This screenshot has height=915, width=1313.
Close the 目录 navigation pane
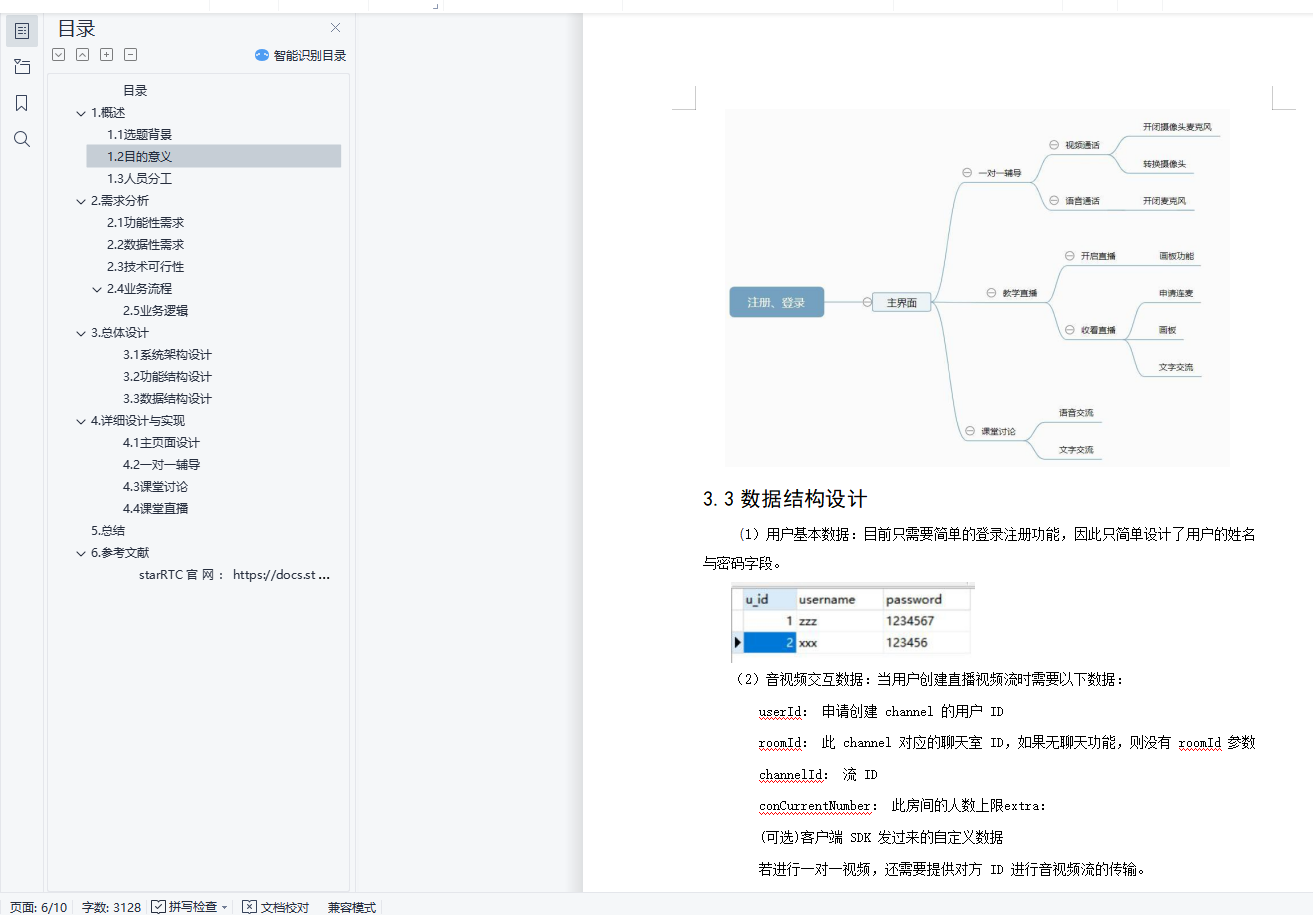tap(335, 28)
